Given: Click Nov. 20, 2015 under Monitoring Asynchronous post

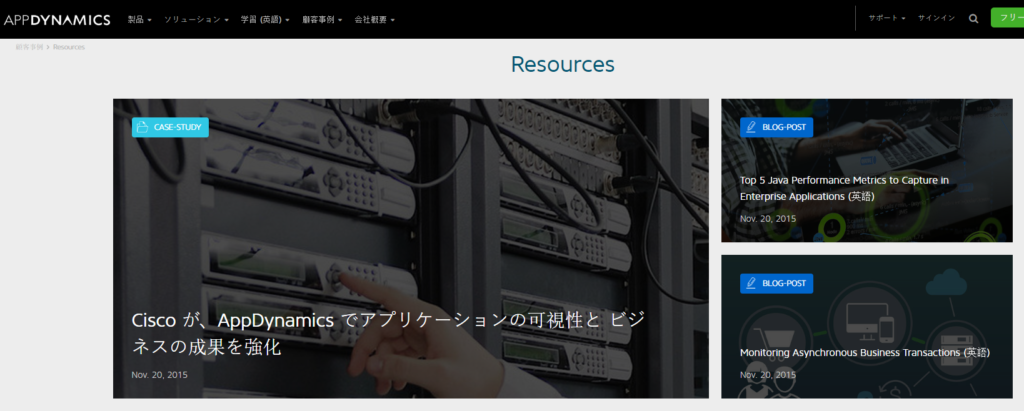Looking at the screenshot, I should point(768,375).
